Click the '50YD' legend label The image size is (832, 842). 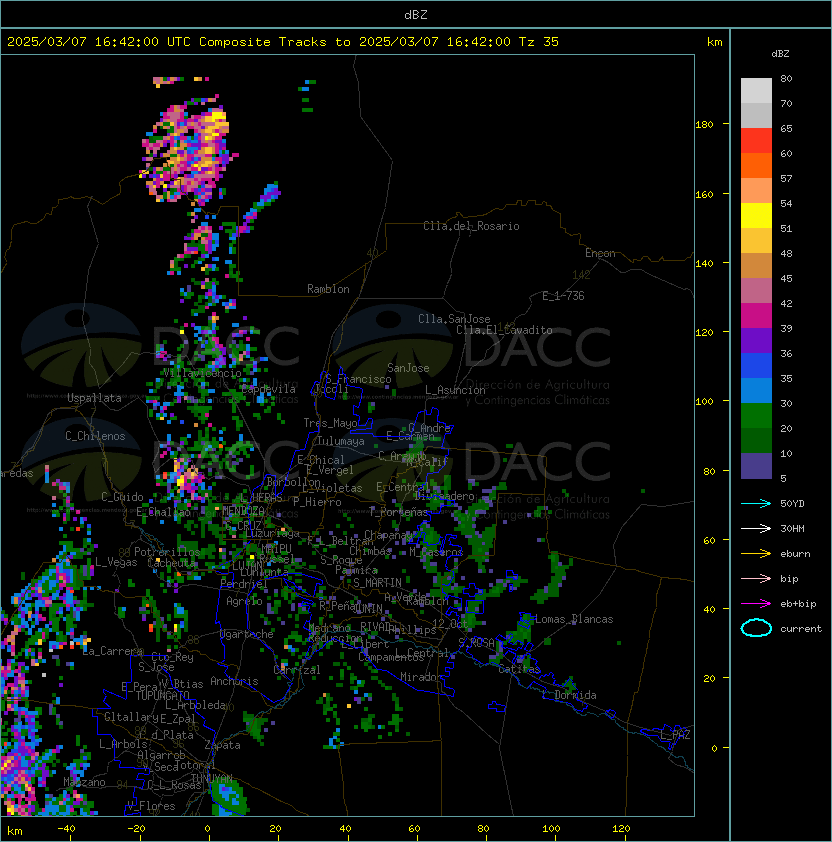click(792, 503)
